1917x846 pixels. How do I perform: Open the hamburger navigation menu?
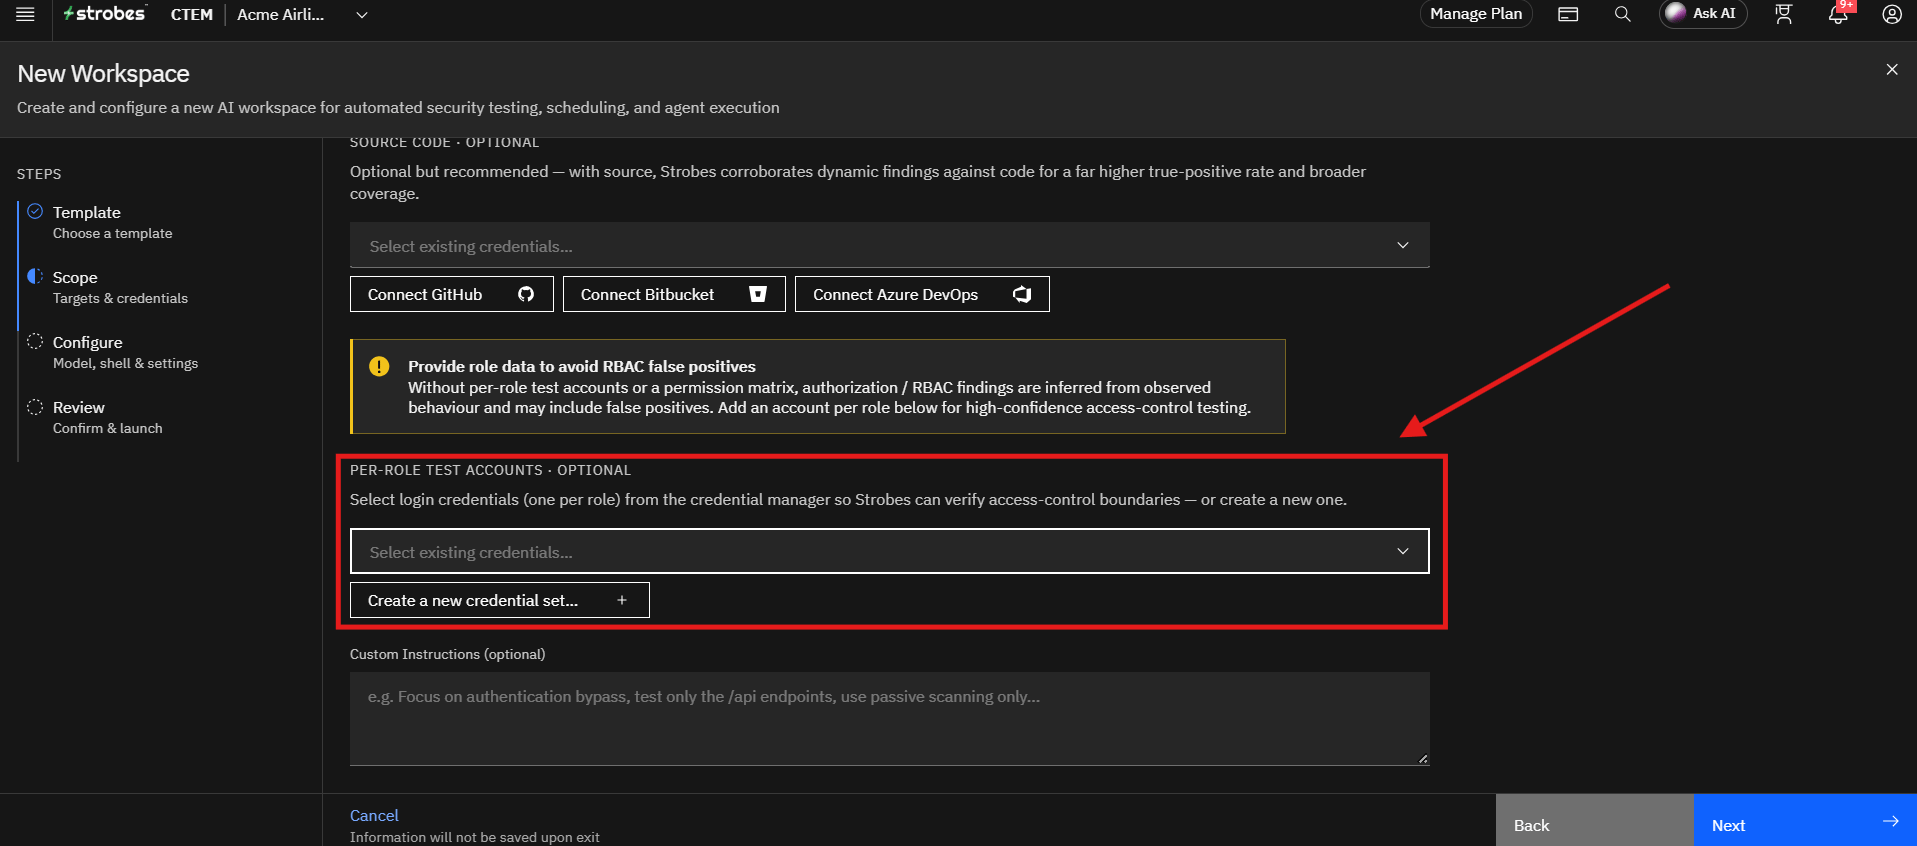(x=26, y=14)
